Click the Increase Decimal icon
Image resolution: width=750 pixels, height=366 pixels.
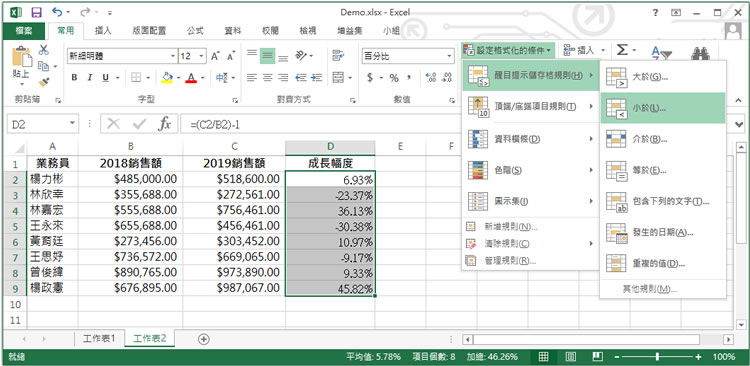[430, 78]
